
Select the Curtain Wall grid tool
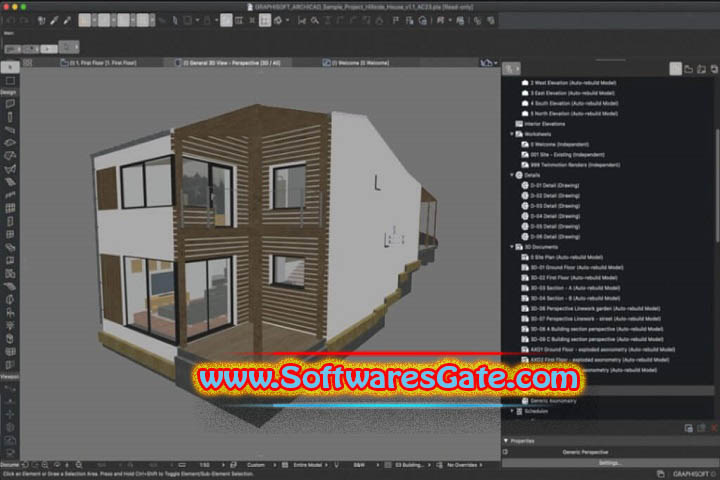pyautogui.click(x=10, y=208)
